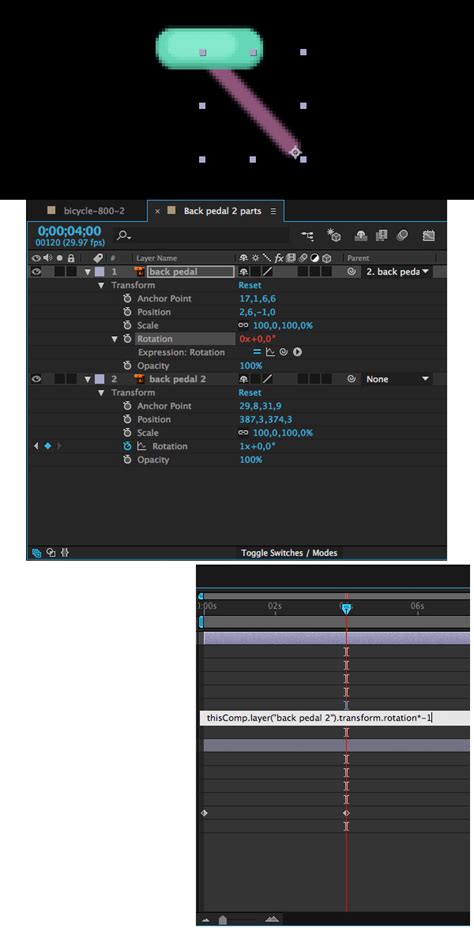Click the blue current time indicator handle

[346, 608]
